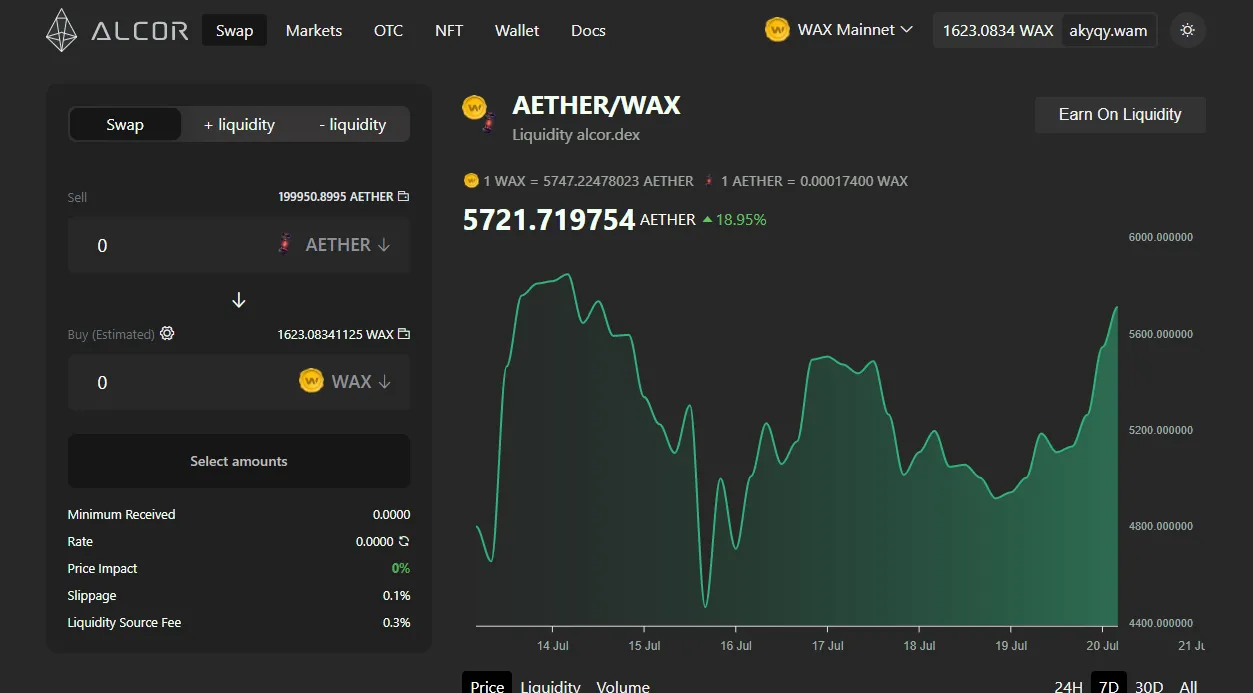Select the Volume chart tab
This screenshot has width=1253, height=693.
[x=623, y=686]
